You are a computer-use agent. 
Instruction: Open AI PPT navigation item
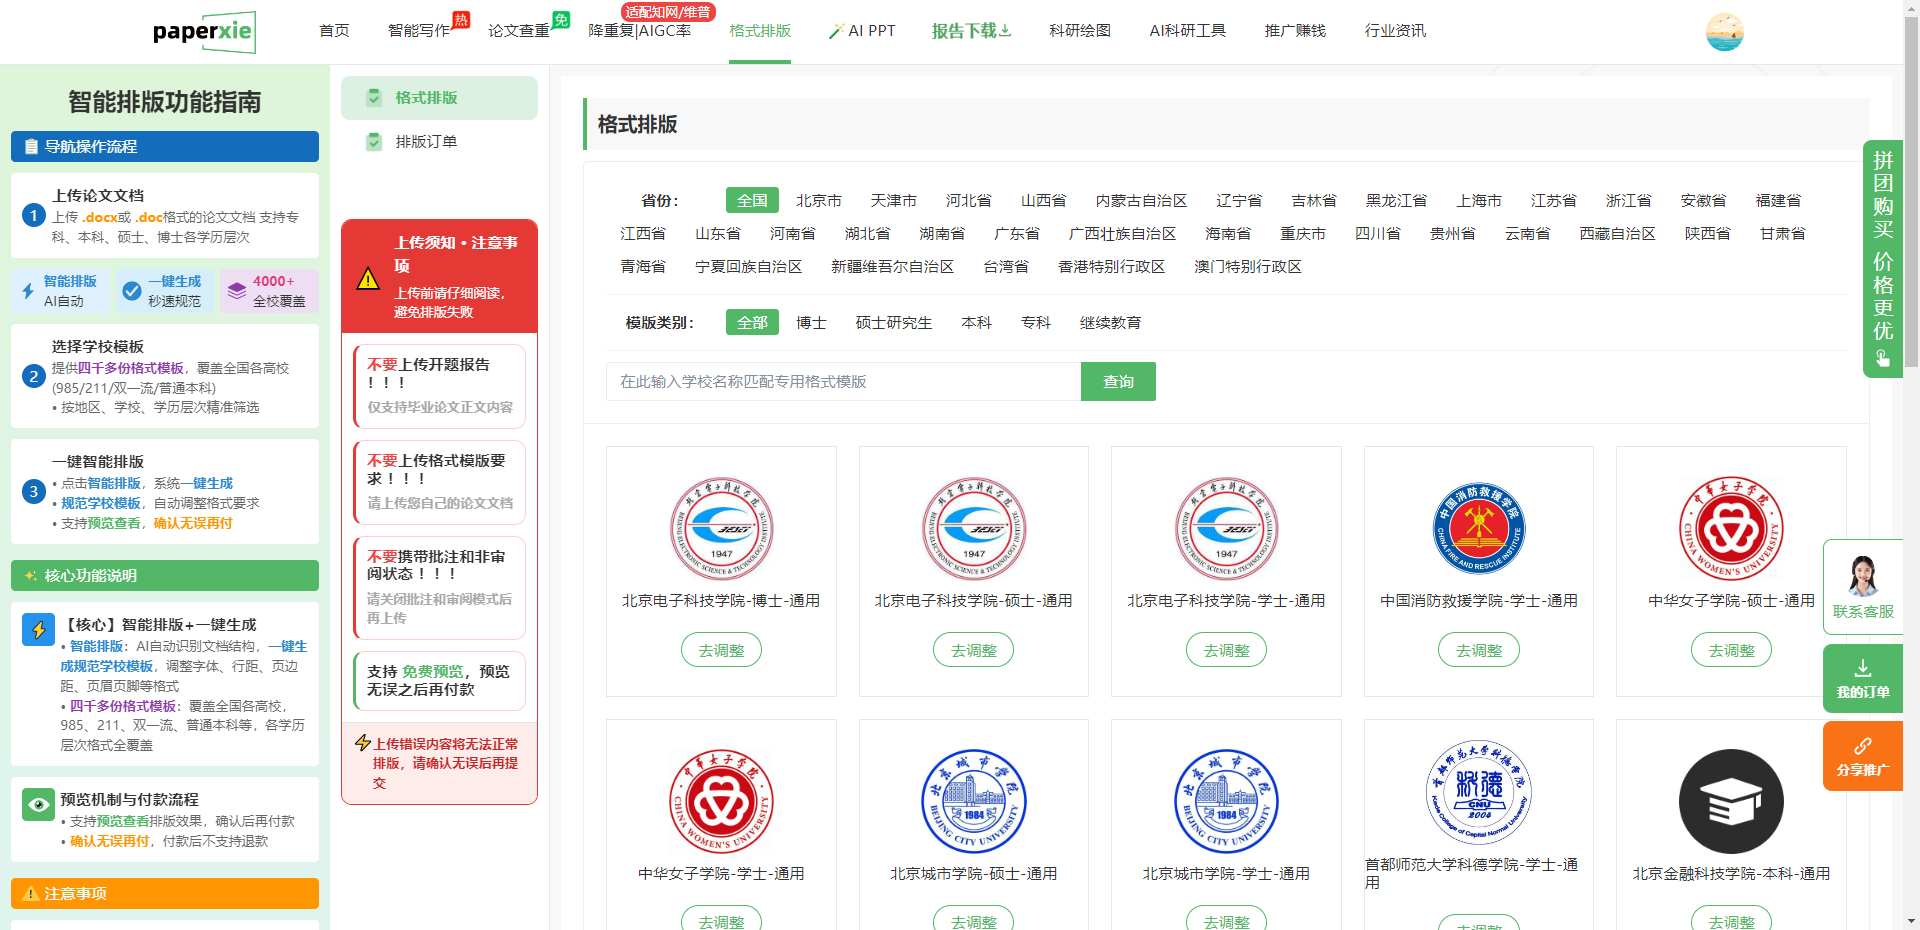click(861, 31)
